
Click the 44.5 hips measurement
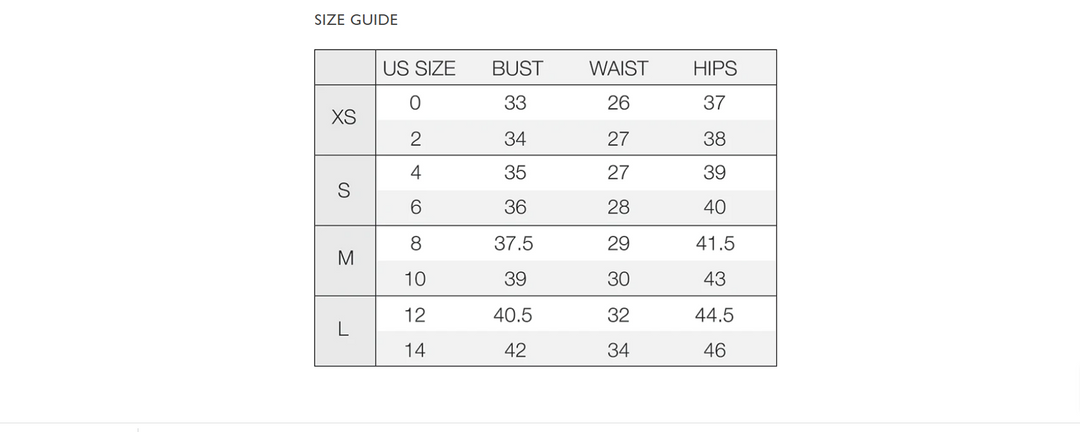pos(714,315)
